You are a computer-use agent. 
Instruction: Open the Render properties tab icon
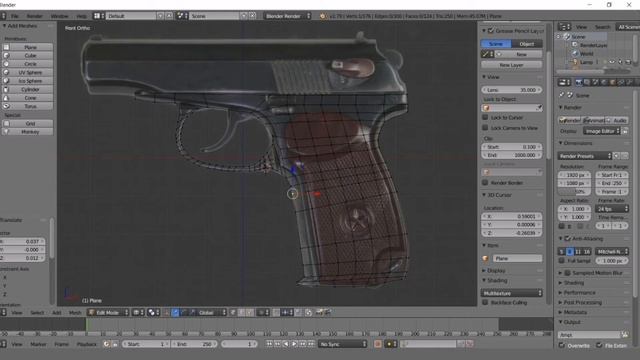click(578, 82)
